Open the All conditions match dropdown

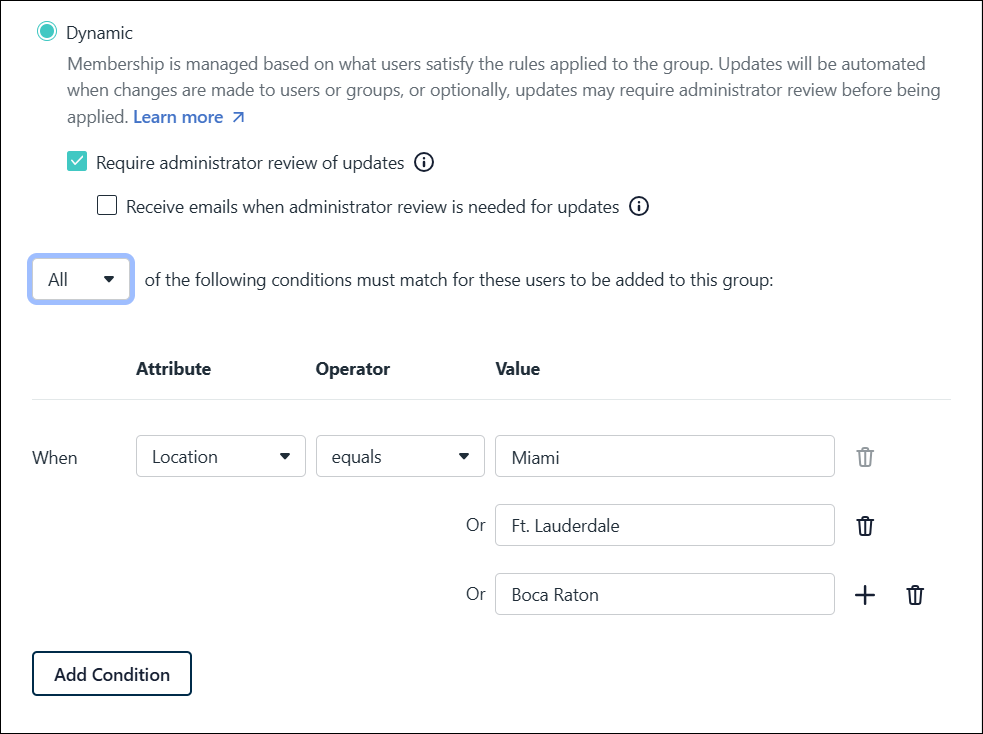(81, 280)
